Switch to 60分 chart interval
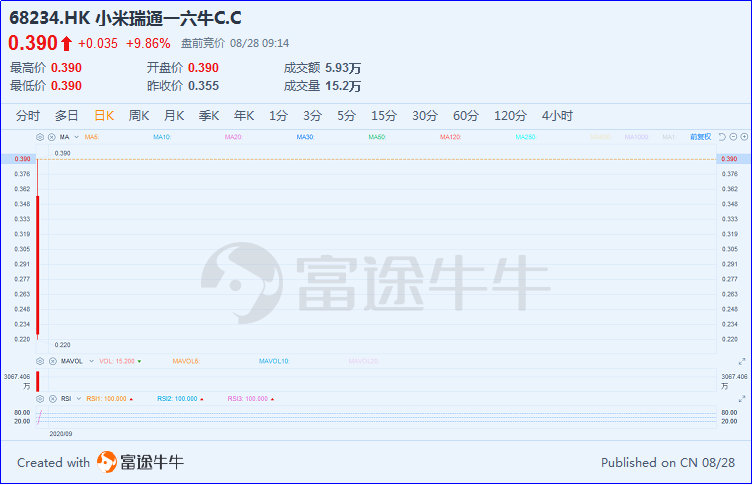The image size is (753, 485). point(466,116)
